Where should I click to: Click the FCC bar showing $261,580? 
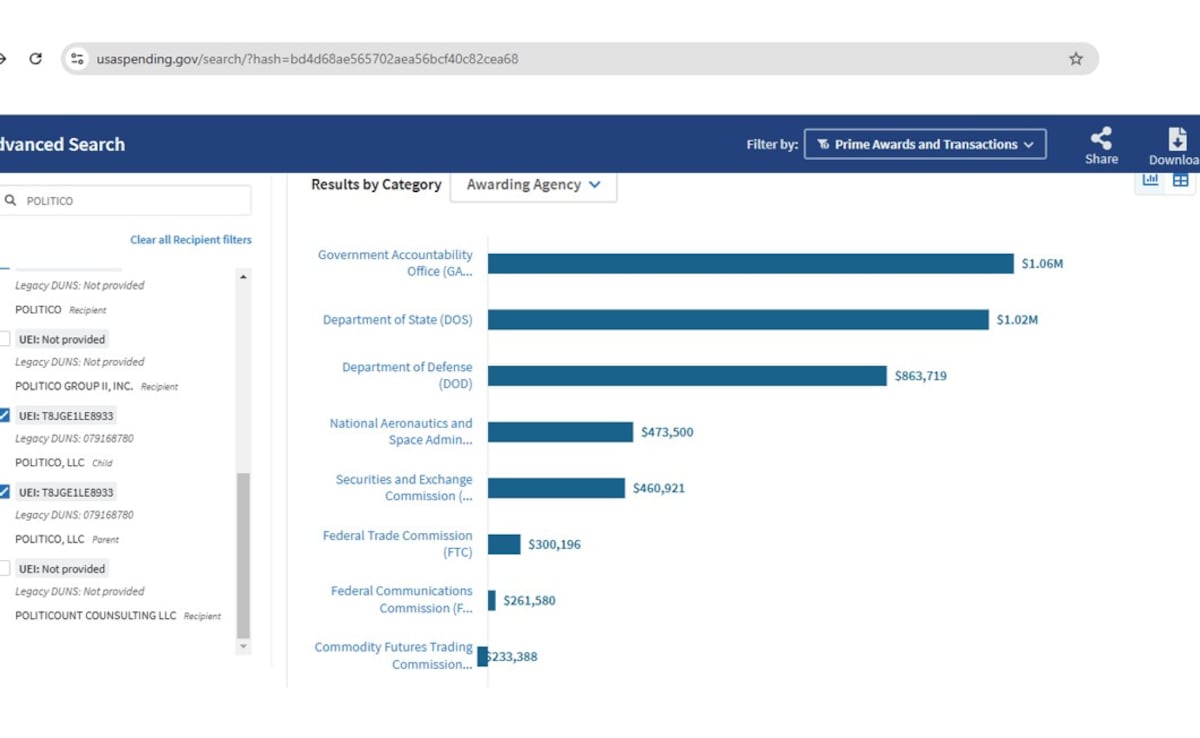[492, 600]
